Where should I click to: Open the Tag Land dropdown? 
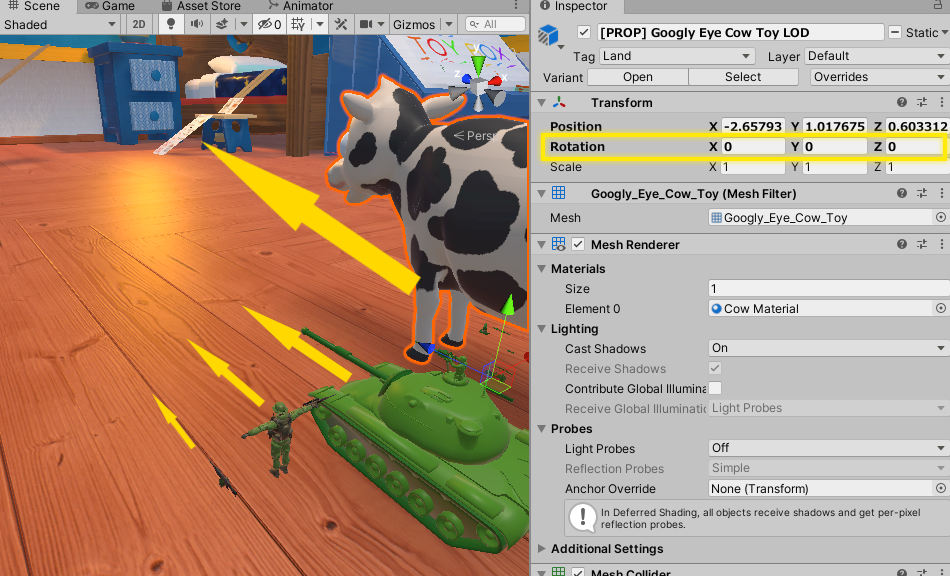point(677,56)
